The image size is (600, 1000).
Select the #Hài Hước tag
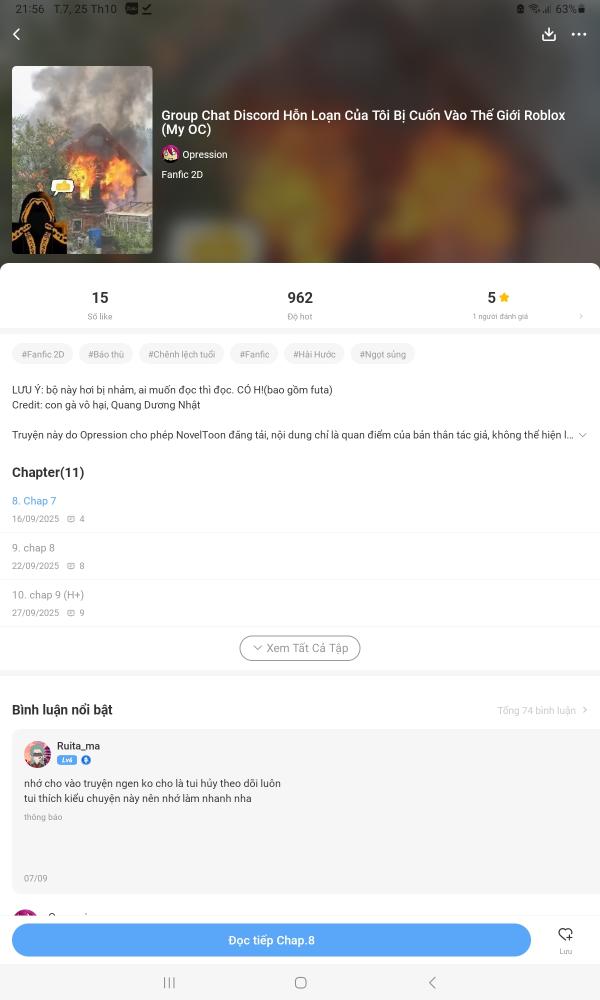(314, 354)
